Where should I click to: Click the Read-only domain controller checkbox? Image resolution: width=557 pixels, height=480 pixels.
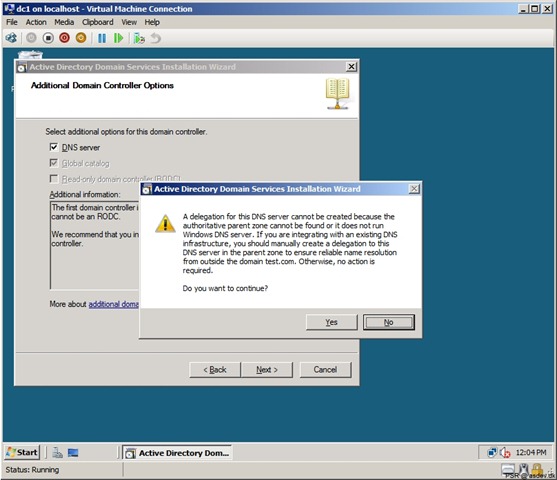pos(54,179)
